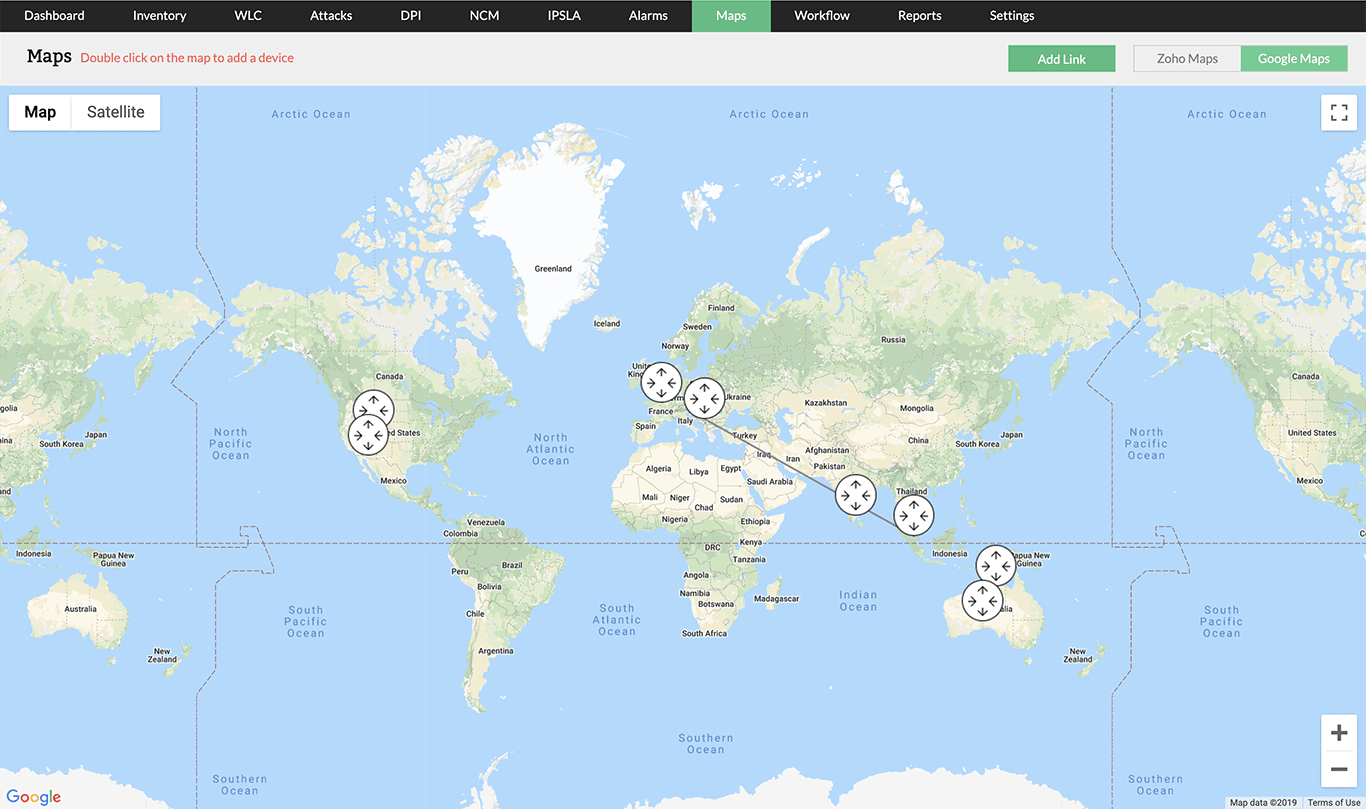Switch provider to Google Maps
The height and width of the screenshot is (809, 1366).
1294,58
